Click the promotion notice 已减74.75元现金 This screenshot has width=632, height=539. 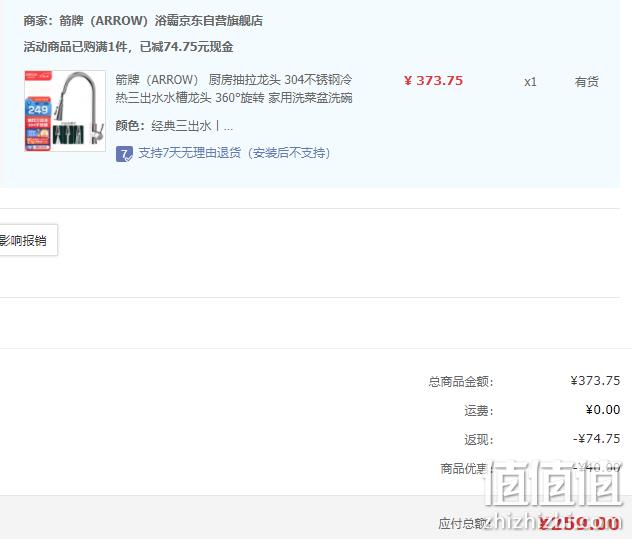tap(187, 47)
